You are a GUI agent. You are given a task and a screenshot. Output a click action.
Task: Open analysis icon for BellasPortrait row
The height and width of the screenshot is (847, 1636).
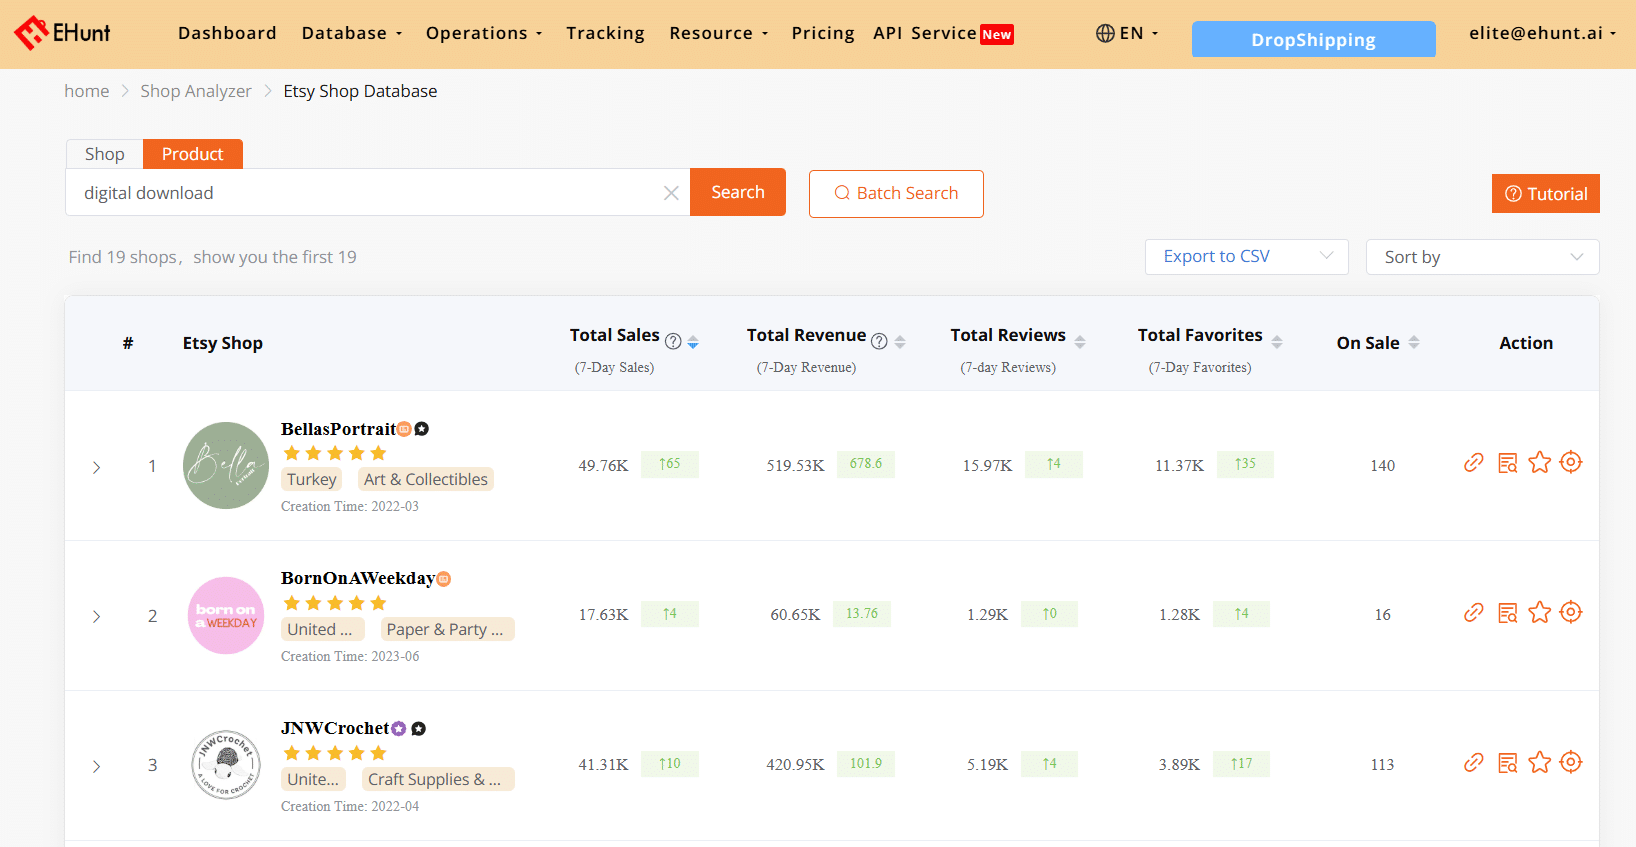pyautogui.click(x=1508, y=462)
